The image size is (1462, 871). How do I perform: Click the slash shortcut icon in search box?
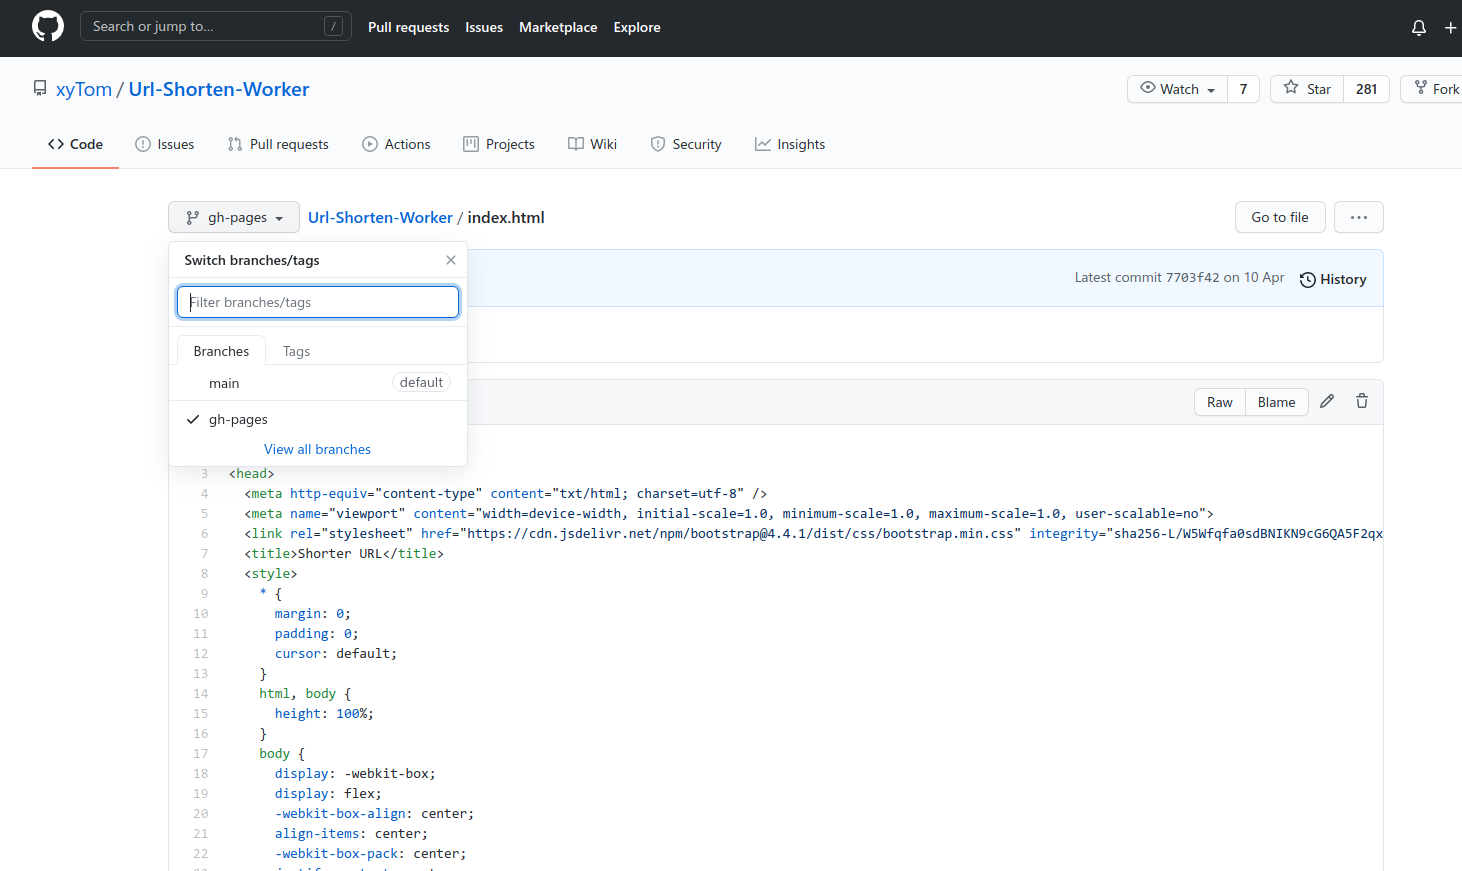pyautogui.click(x=333, y=27)
